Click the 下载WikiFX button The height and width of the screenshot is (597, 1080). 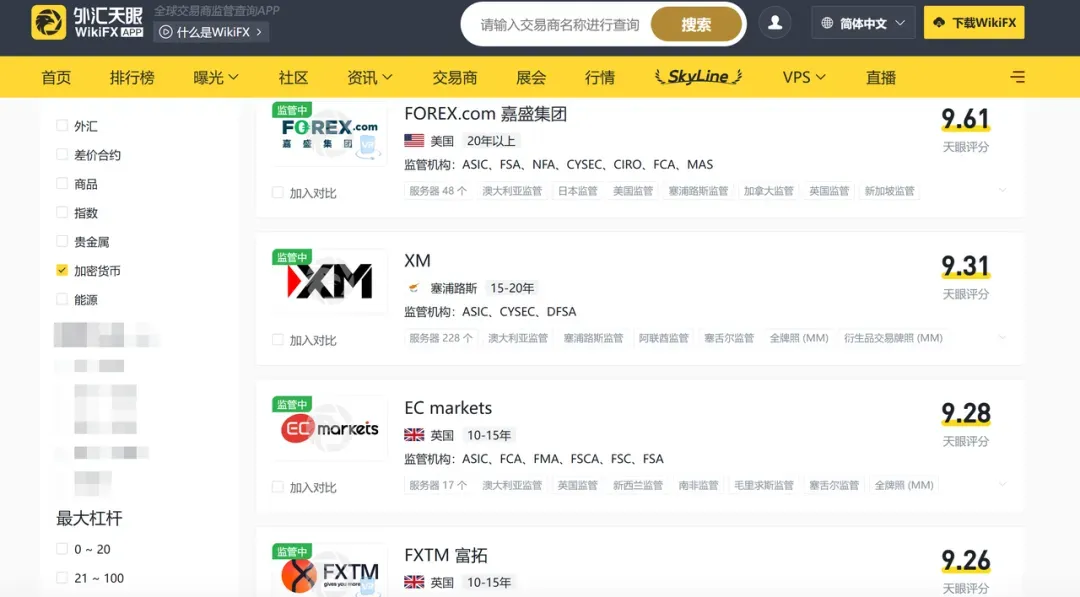pos(974,23)
